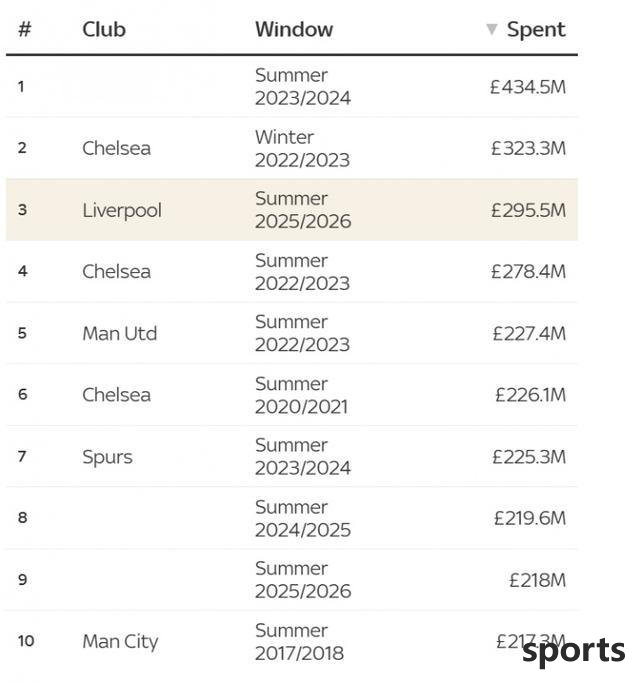Click Summer 2017/2018 window cell
Screen dimensions: 640x682
pyautogui.click(x=299, y=642)
